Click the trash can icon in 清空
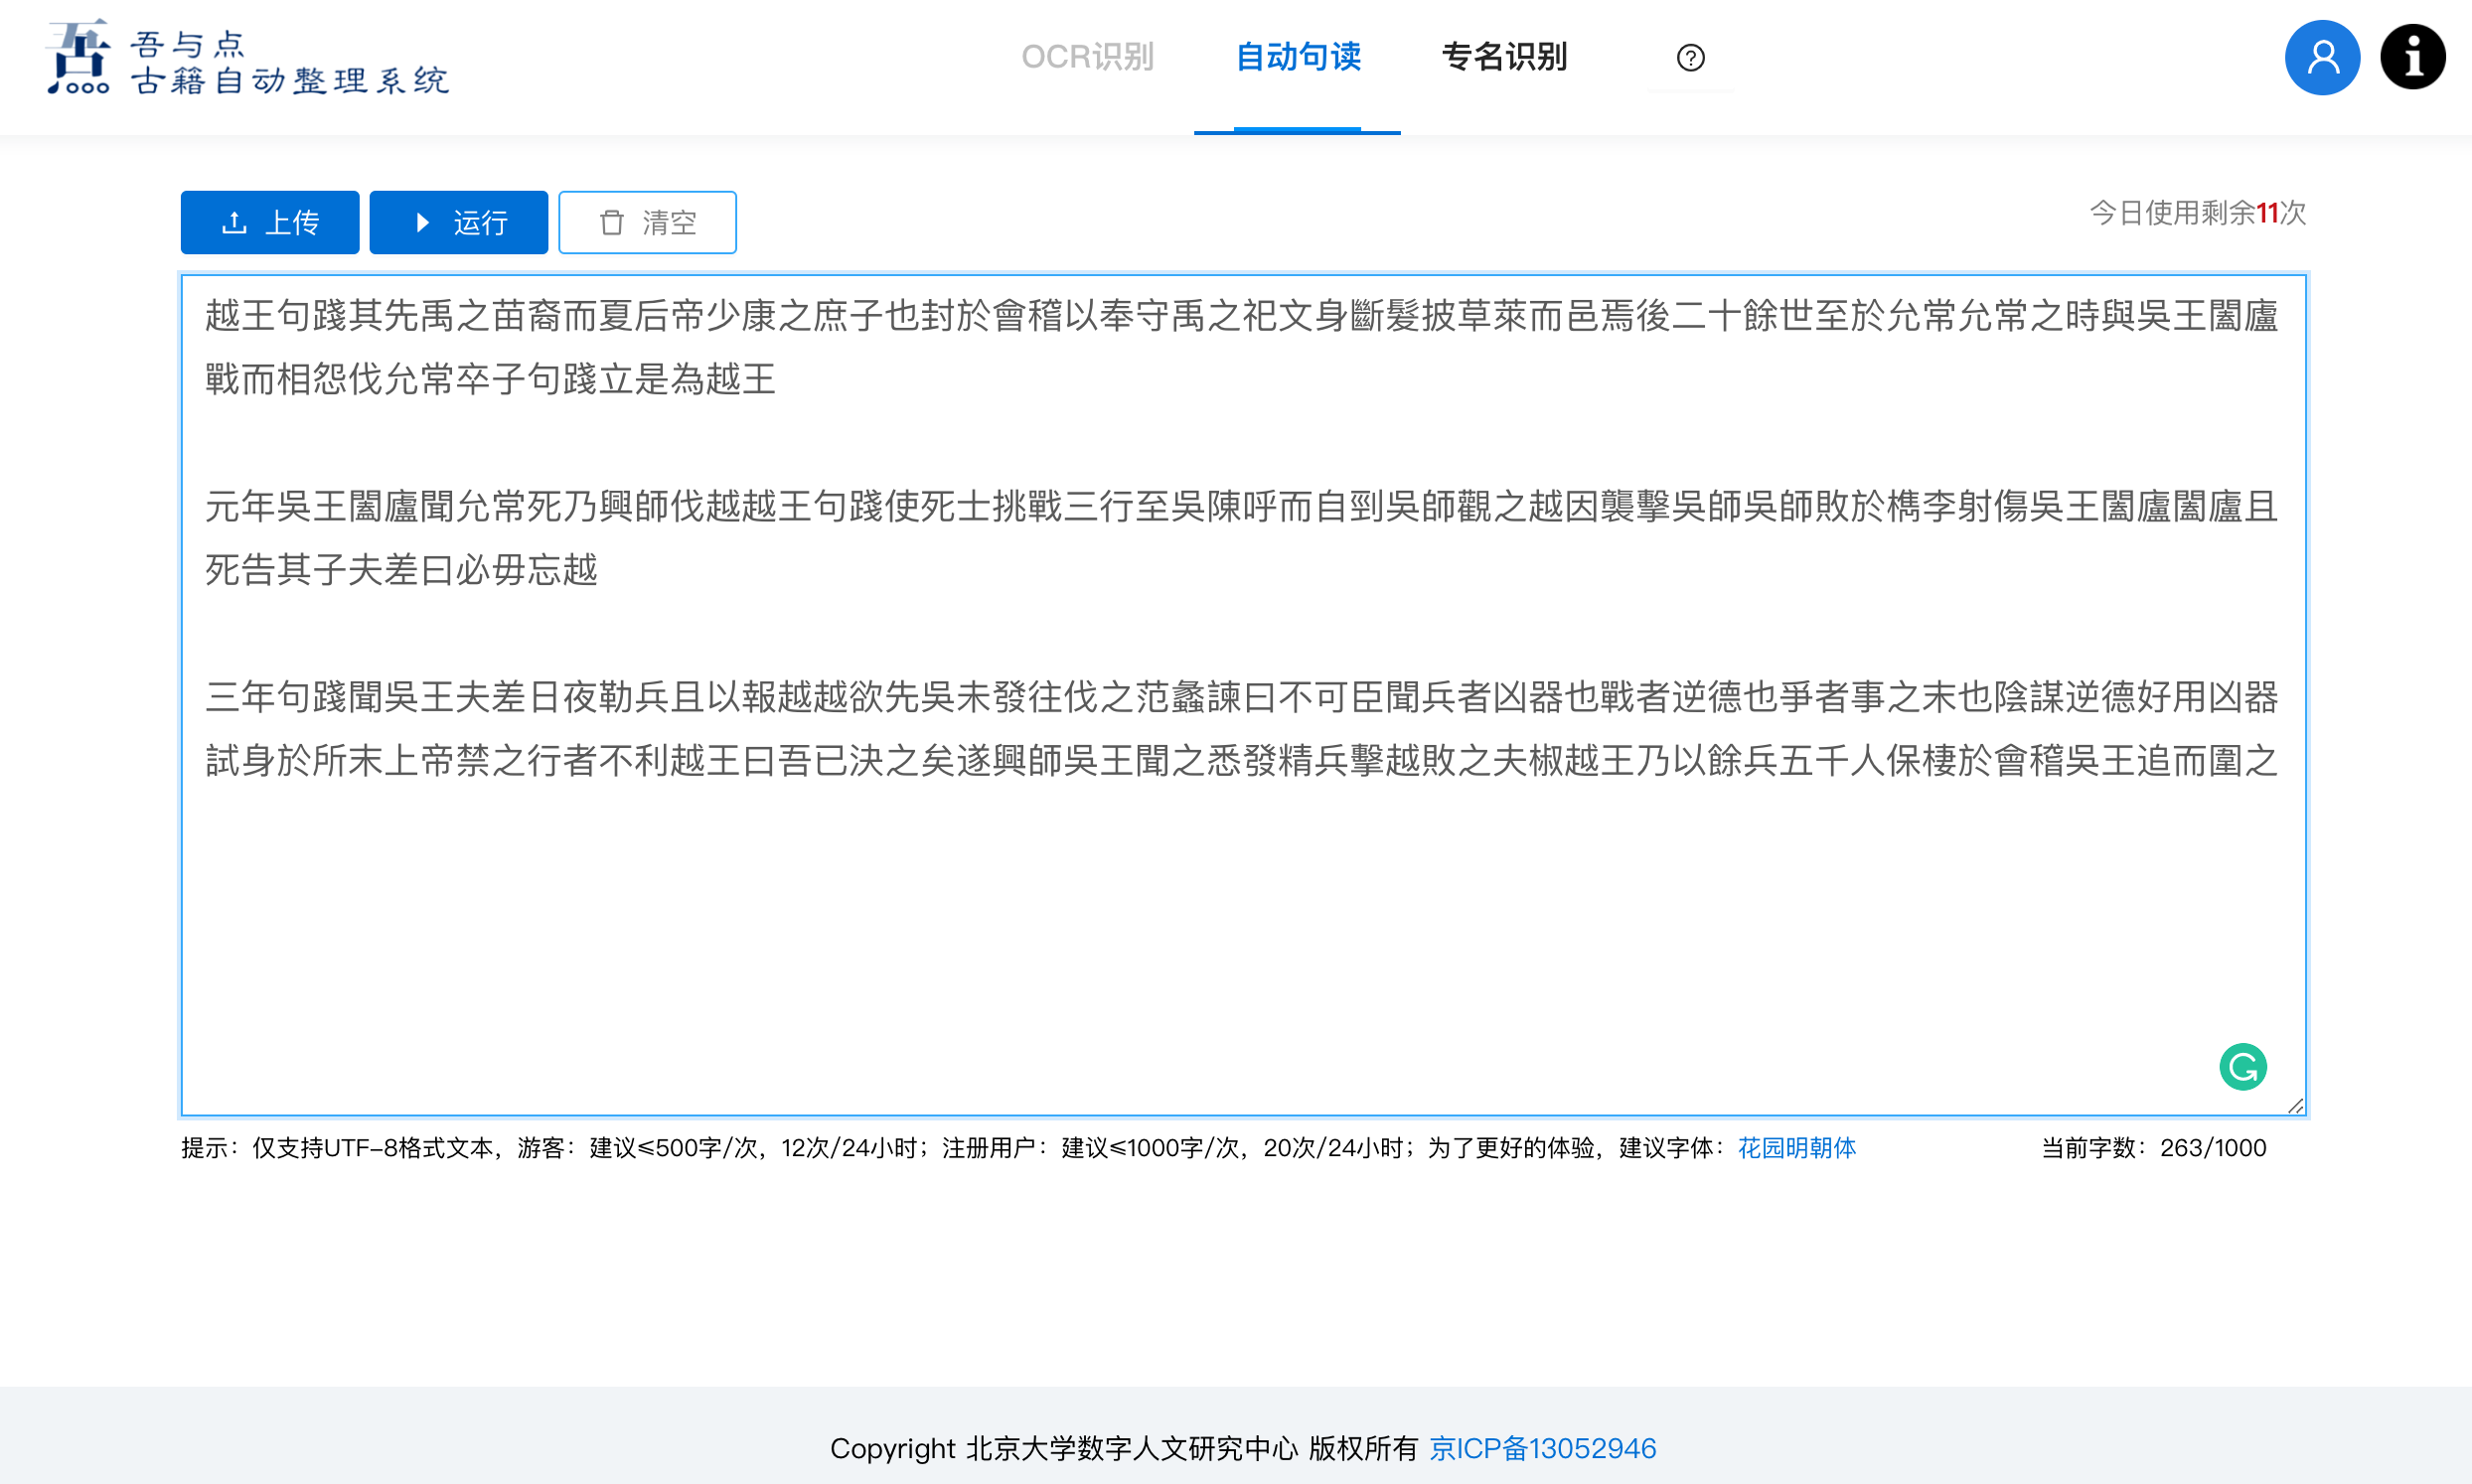 tap(611, 222)
